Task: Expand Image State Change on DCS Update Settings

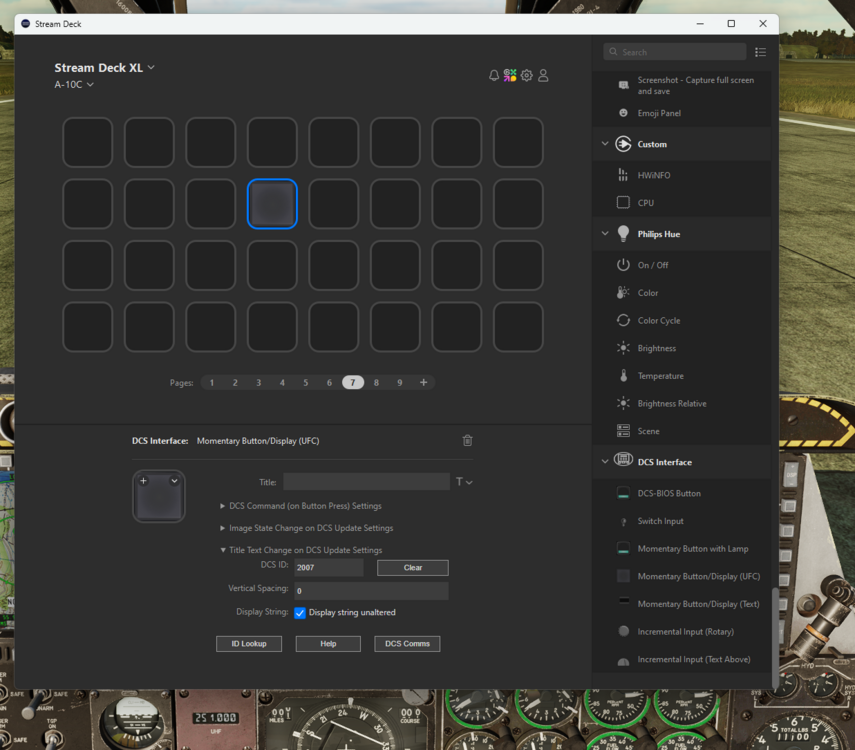Action: 310,528
